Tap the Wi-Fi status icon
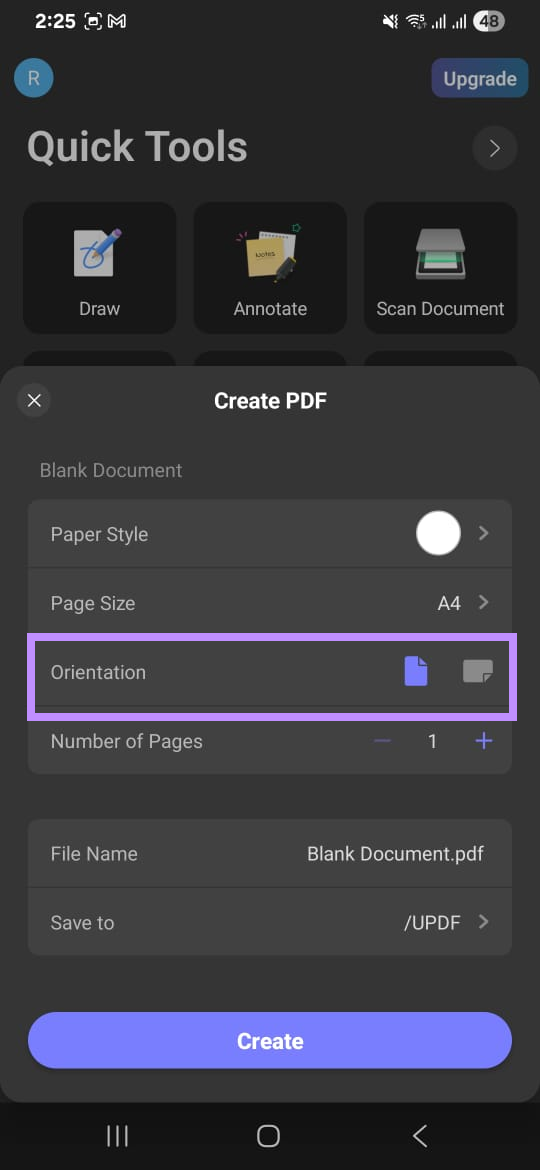Image resolution: width=540 pixels, height=1170 pixels. 415,22
